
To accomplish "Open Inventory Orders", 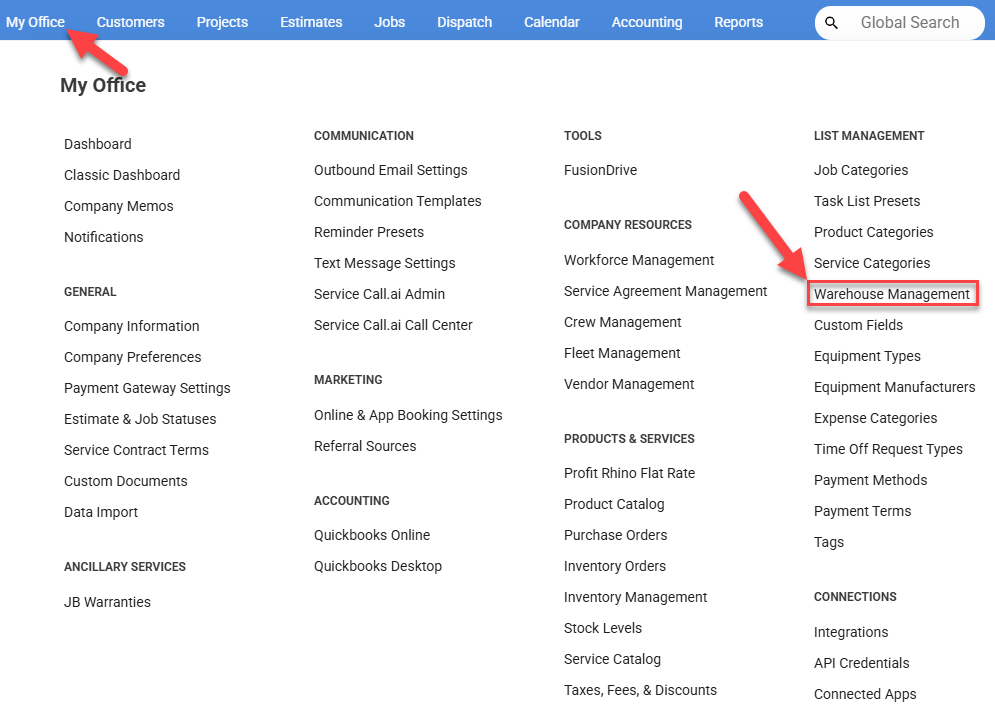I will (615, 567).
